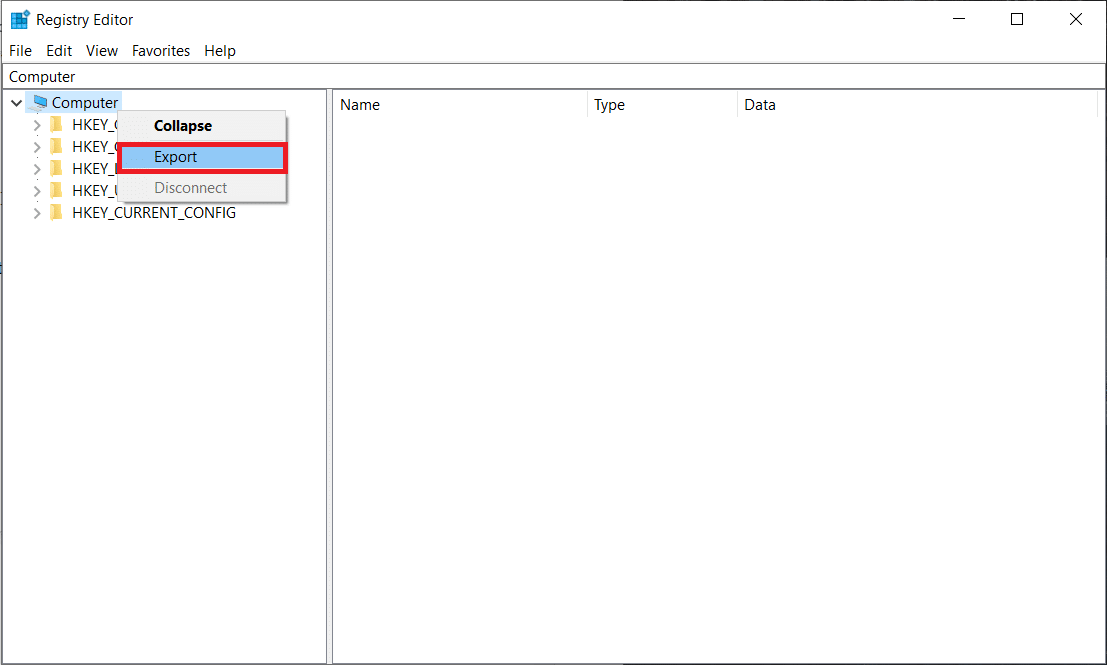The height and width of the screenshot is (665, 1107).
Task: Click the address bar showing Computer
Action: point(554,76)
